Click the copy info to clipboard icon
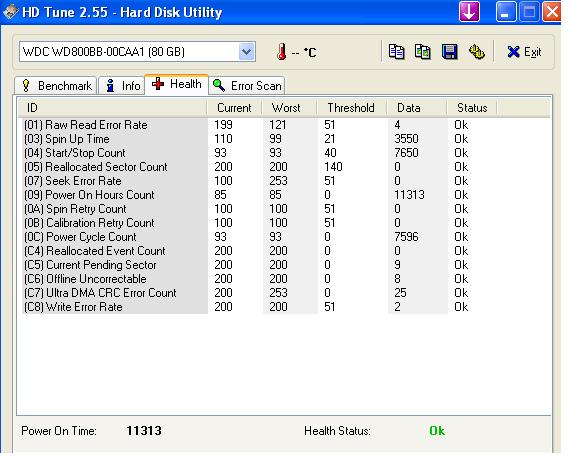Image resolution: width=570 pixels, height=462 pixels. (396, 52)
